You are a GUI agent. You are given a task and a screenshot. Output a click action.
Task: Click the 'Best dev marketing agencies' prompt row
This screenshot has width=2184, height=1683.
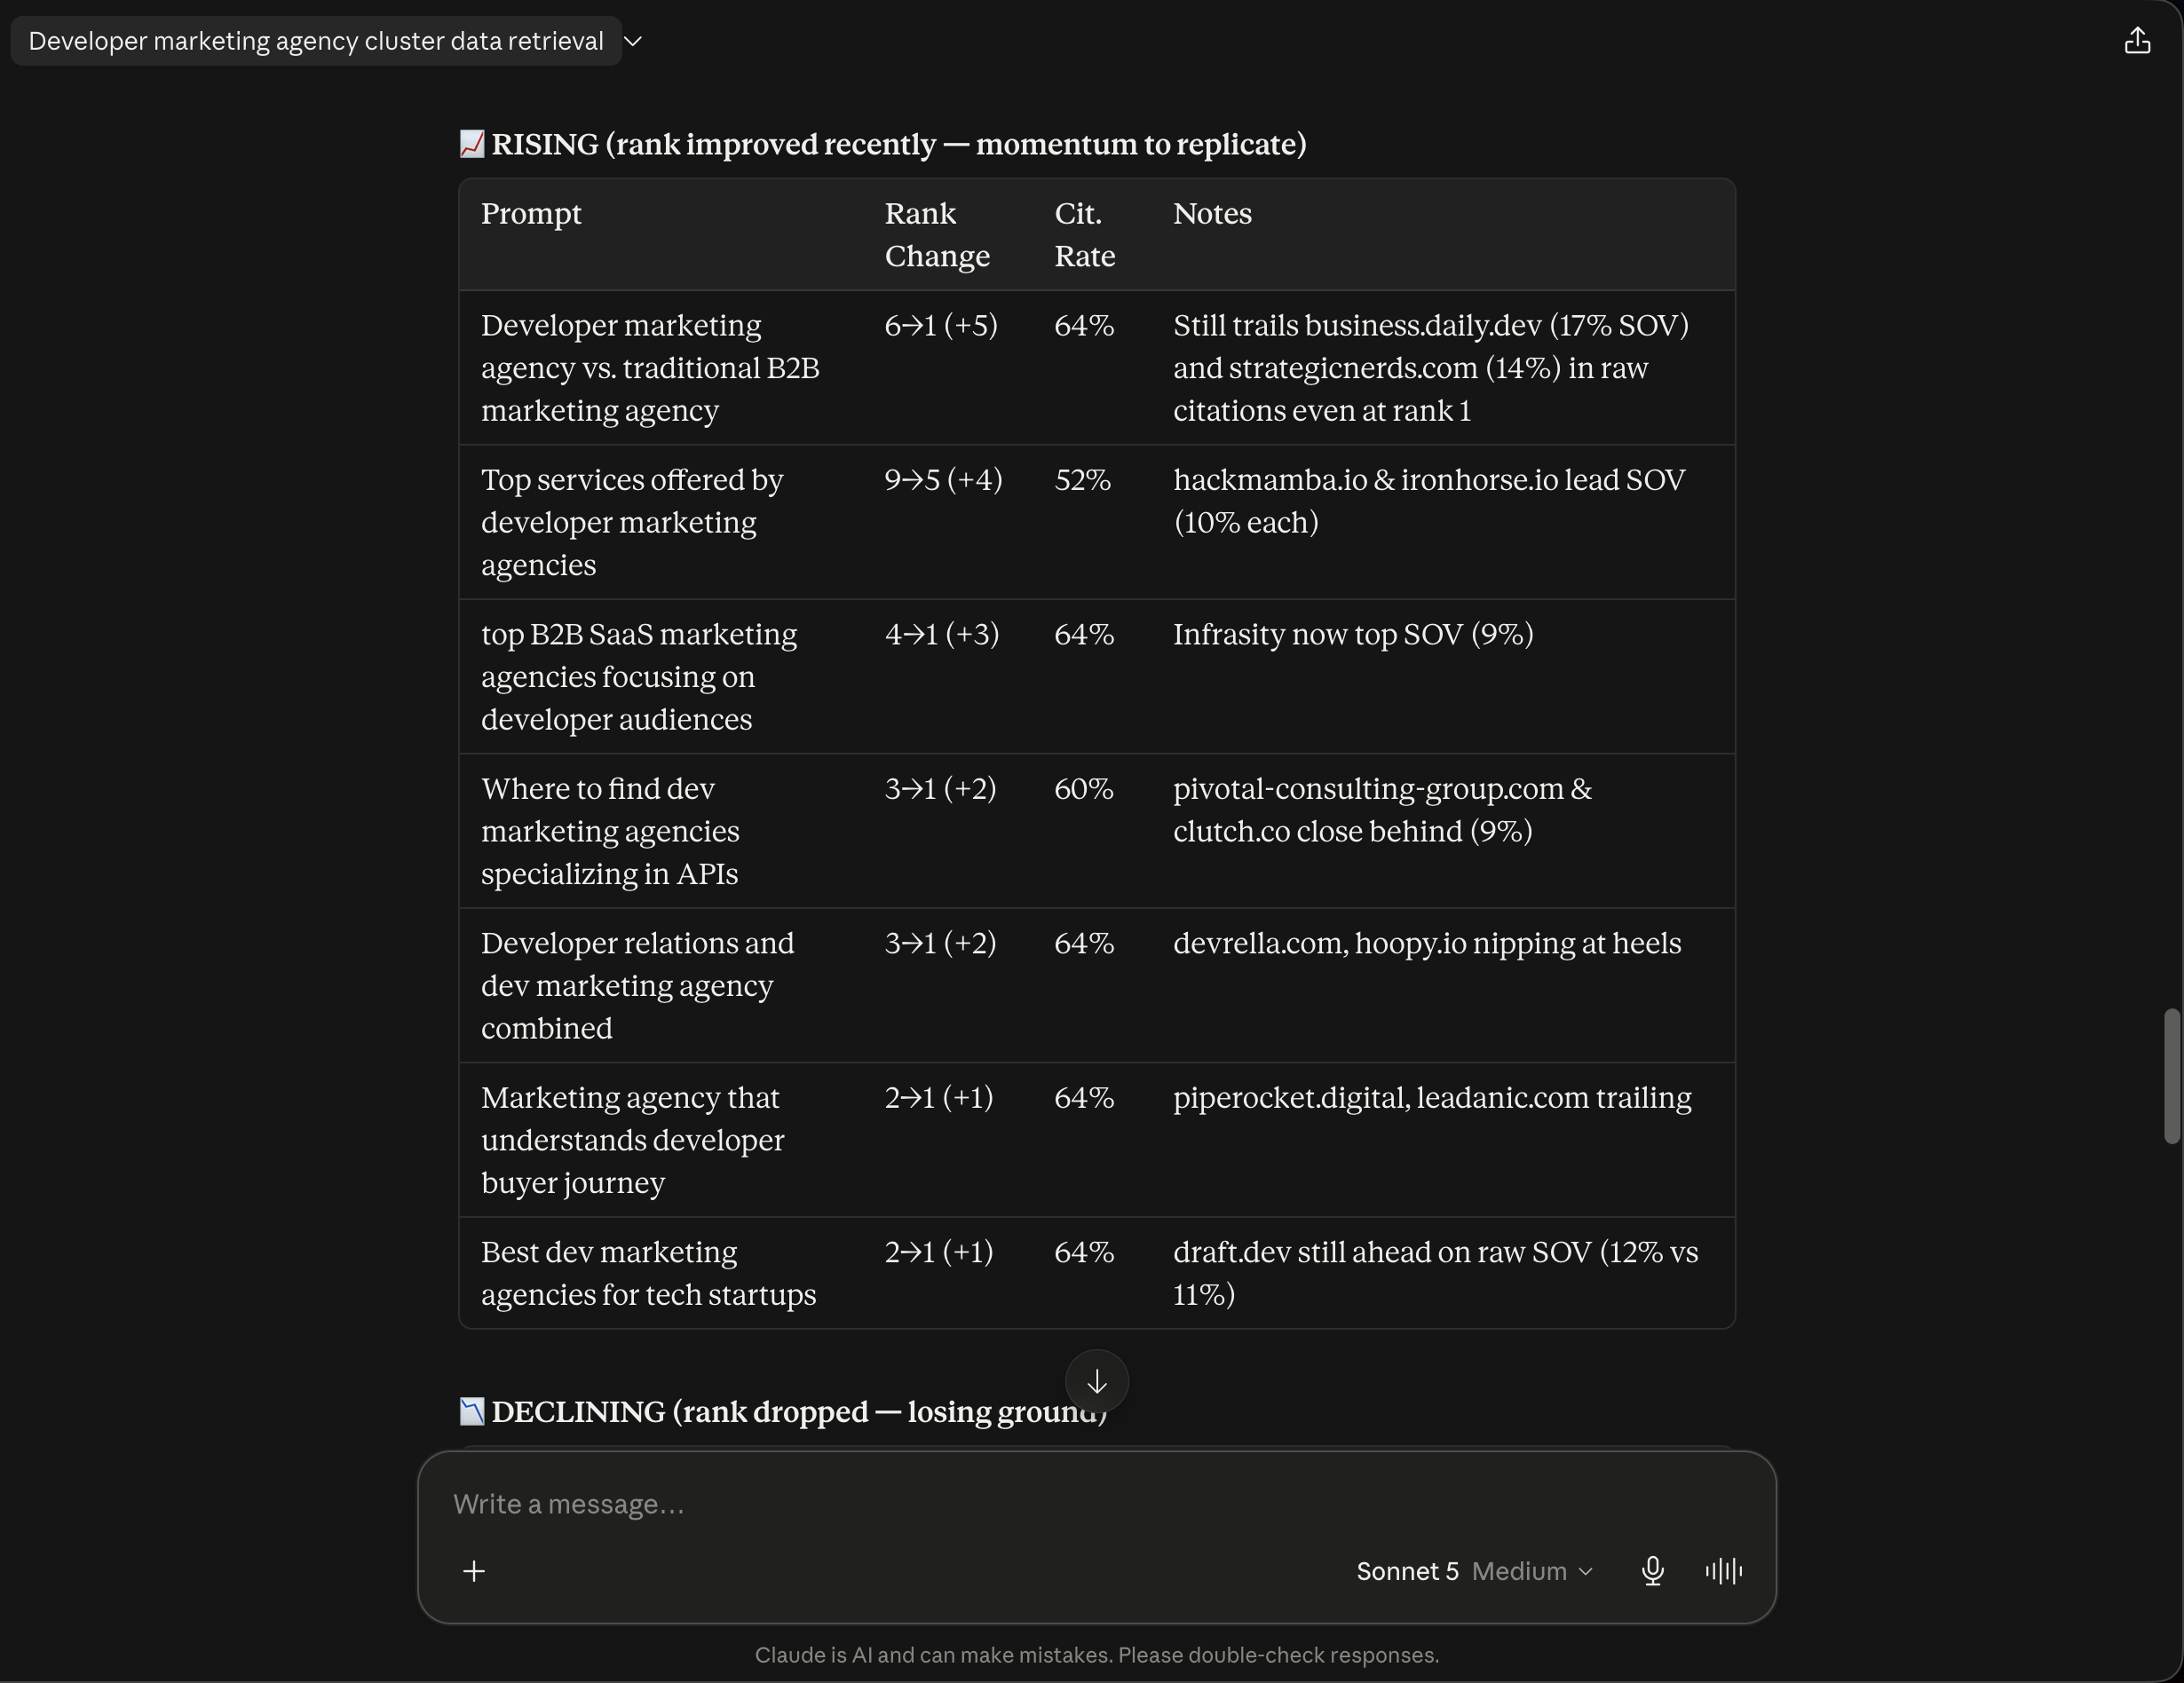coord(1096,1273)
